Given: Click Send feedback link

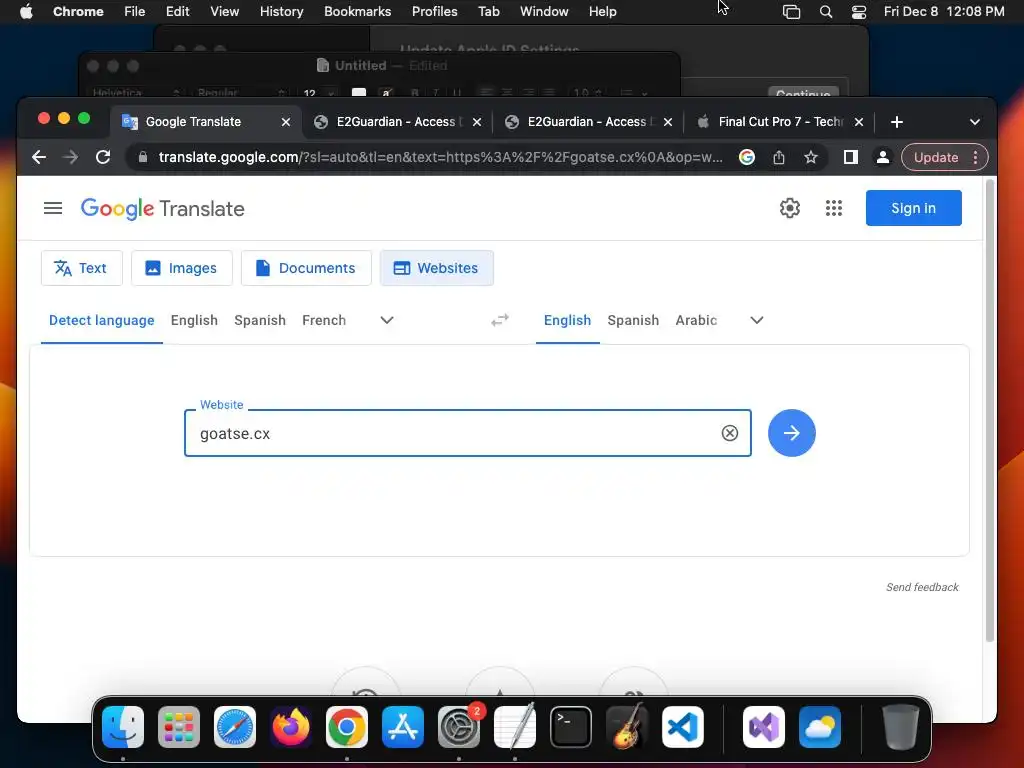Looking at the screenshot, I should pyautogui.click(x=922, y=587).
